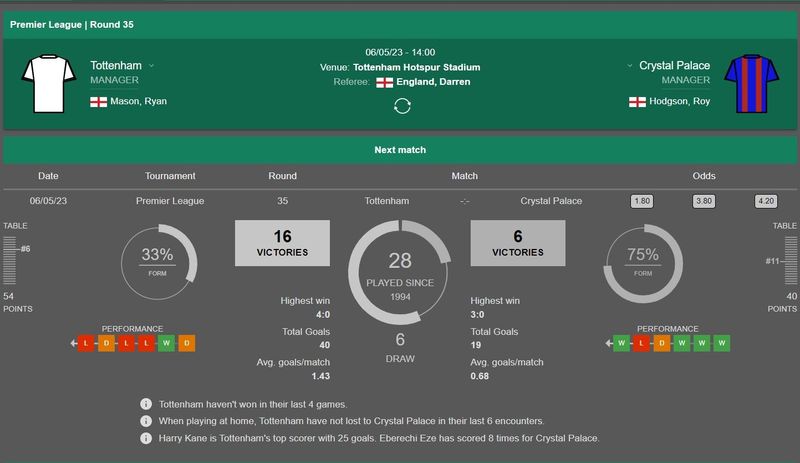The height and width of the screenshot is (463, 800).
Task: Click Tottenham's first red L badge
Action: click(x=86, y=343)
